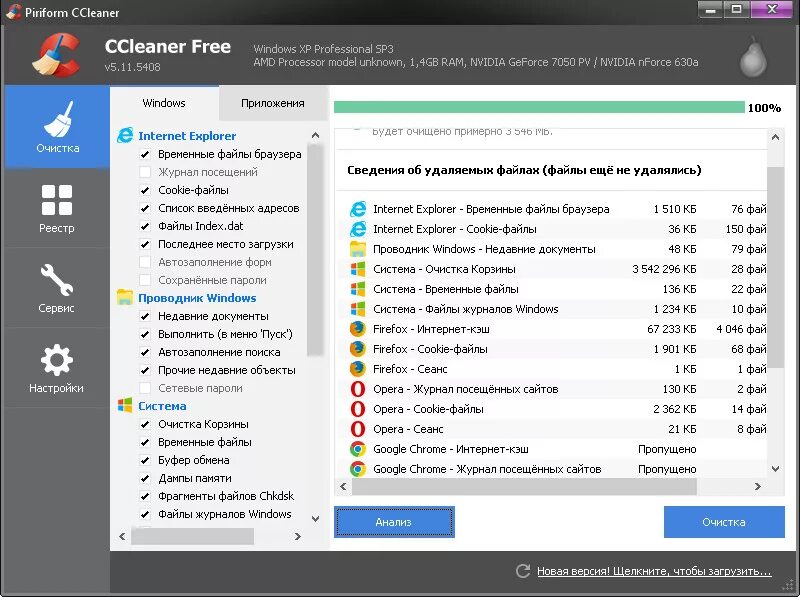The width and height of the screenshot is (800, 597).
Task: Click the options horizontal scrollbar thumb
Action: (192, 536)
